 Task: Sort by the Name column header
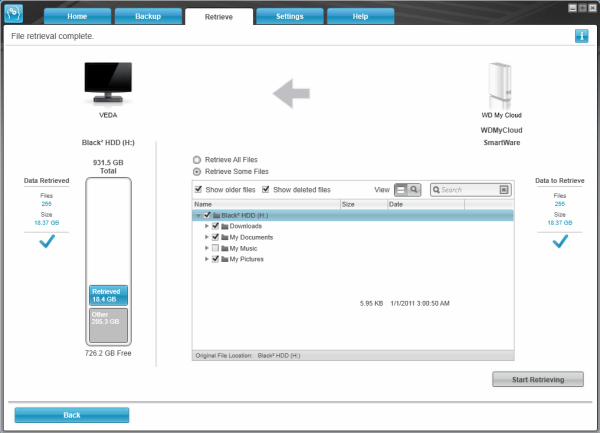point(266,204)
